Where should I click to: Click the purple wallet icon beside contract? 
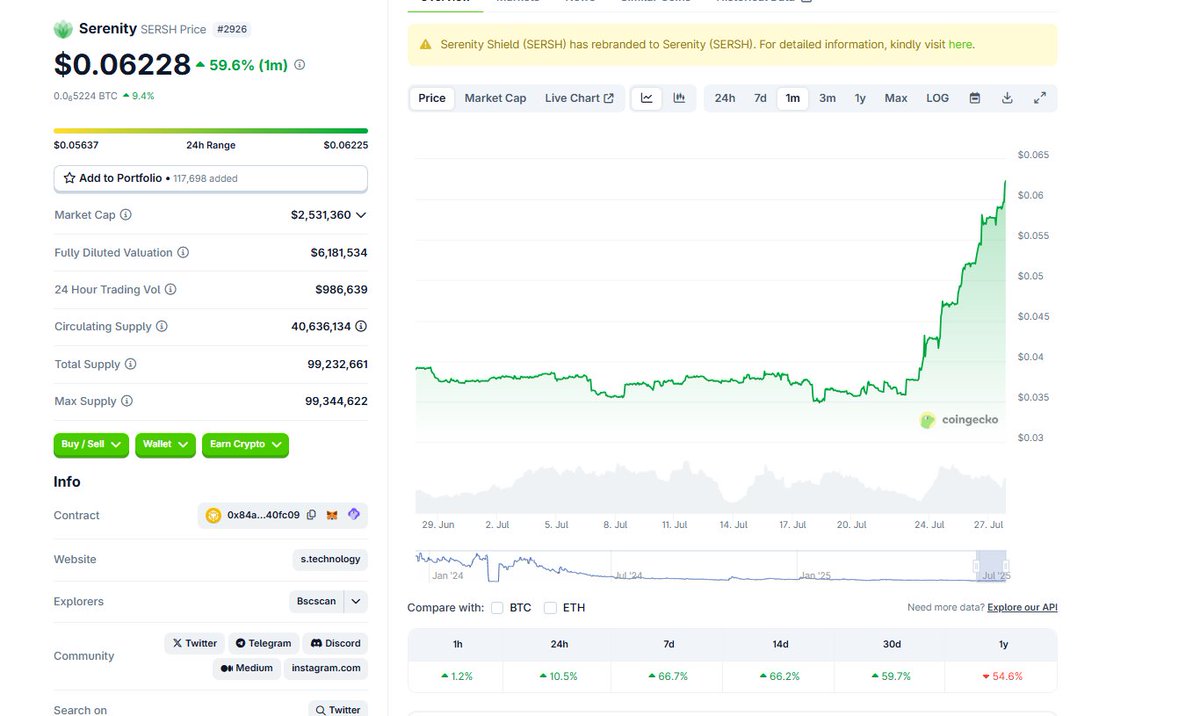click(354, 515)
